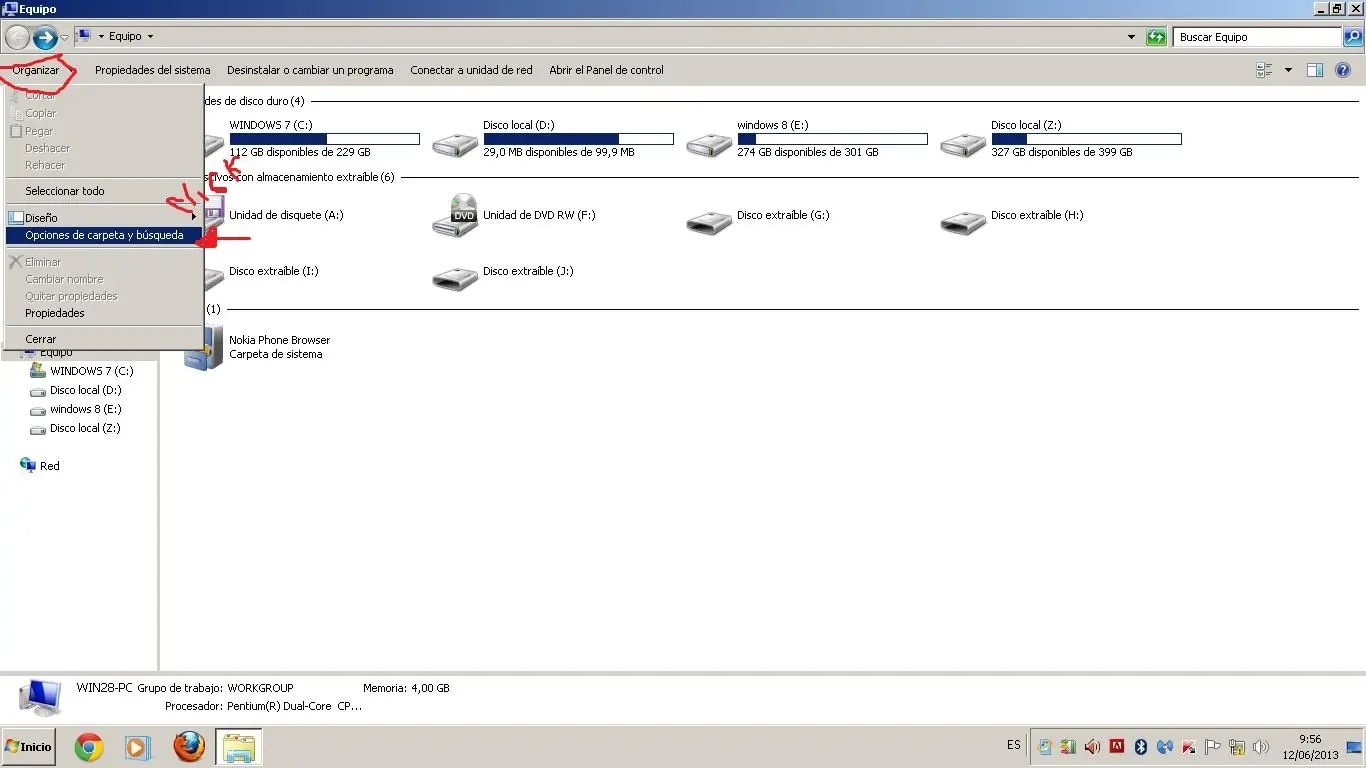
Task: Click the white speaker volume tray icon
Action: click(x=1261, y=746)
